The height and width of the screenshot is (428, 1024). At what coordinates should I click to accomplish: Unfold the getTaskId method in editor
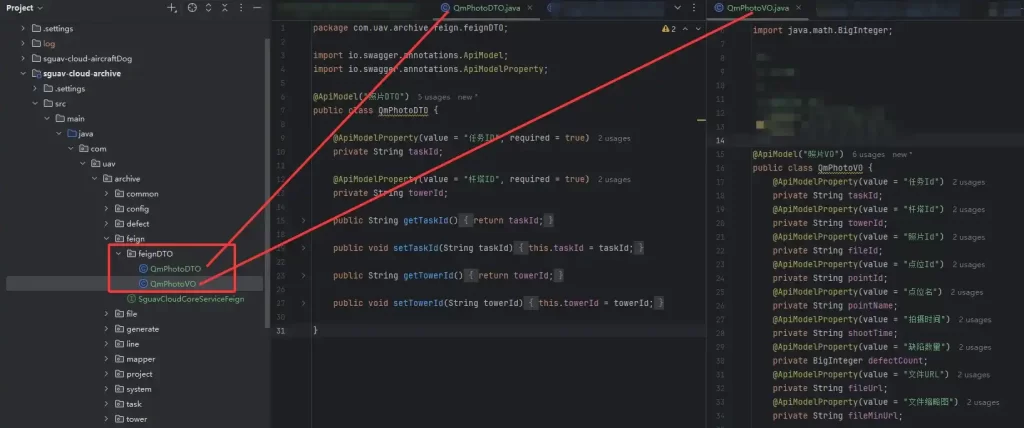tap(304, 219)
